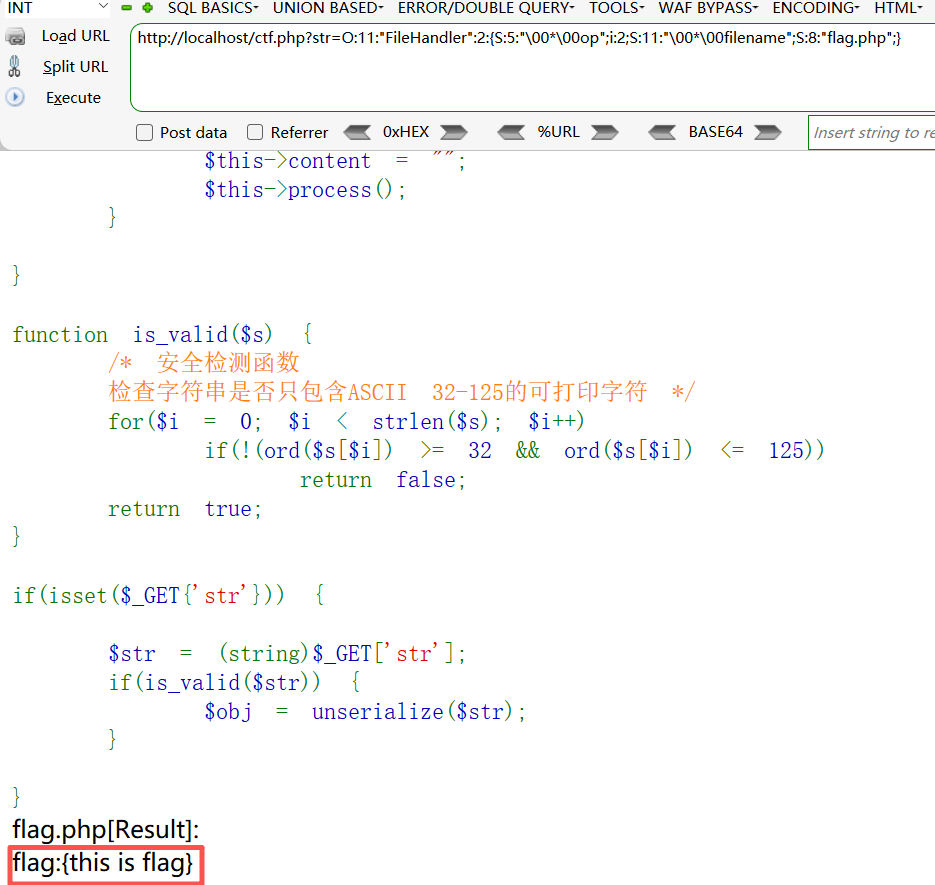Click the '$this->process();' code line
The width and height of the screenshot is (935, 885).
305,190
